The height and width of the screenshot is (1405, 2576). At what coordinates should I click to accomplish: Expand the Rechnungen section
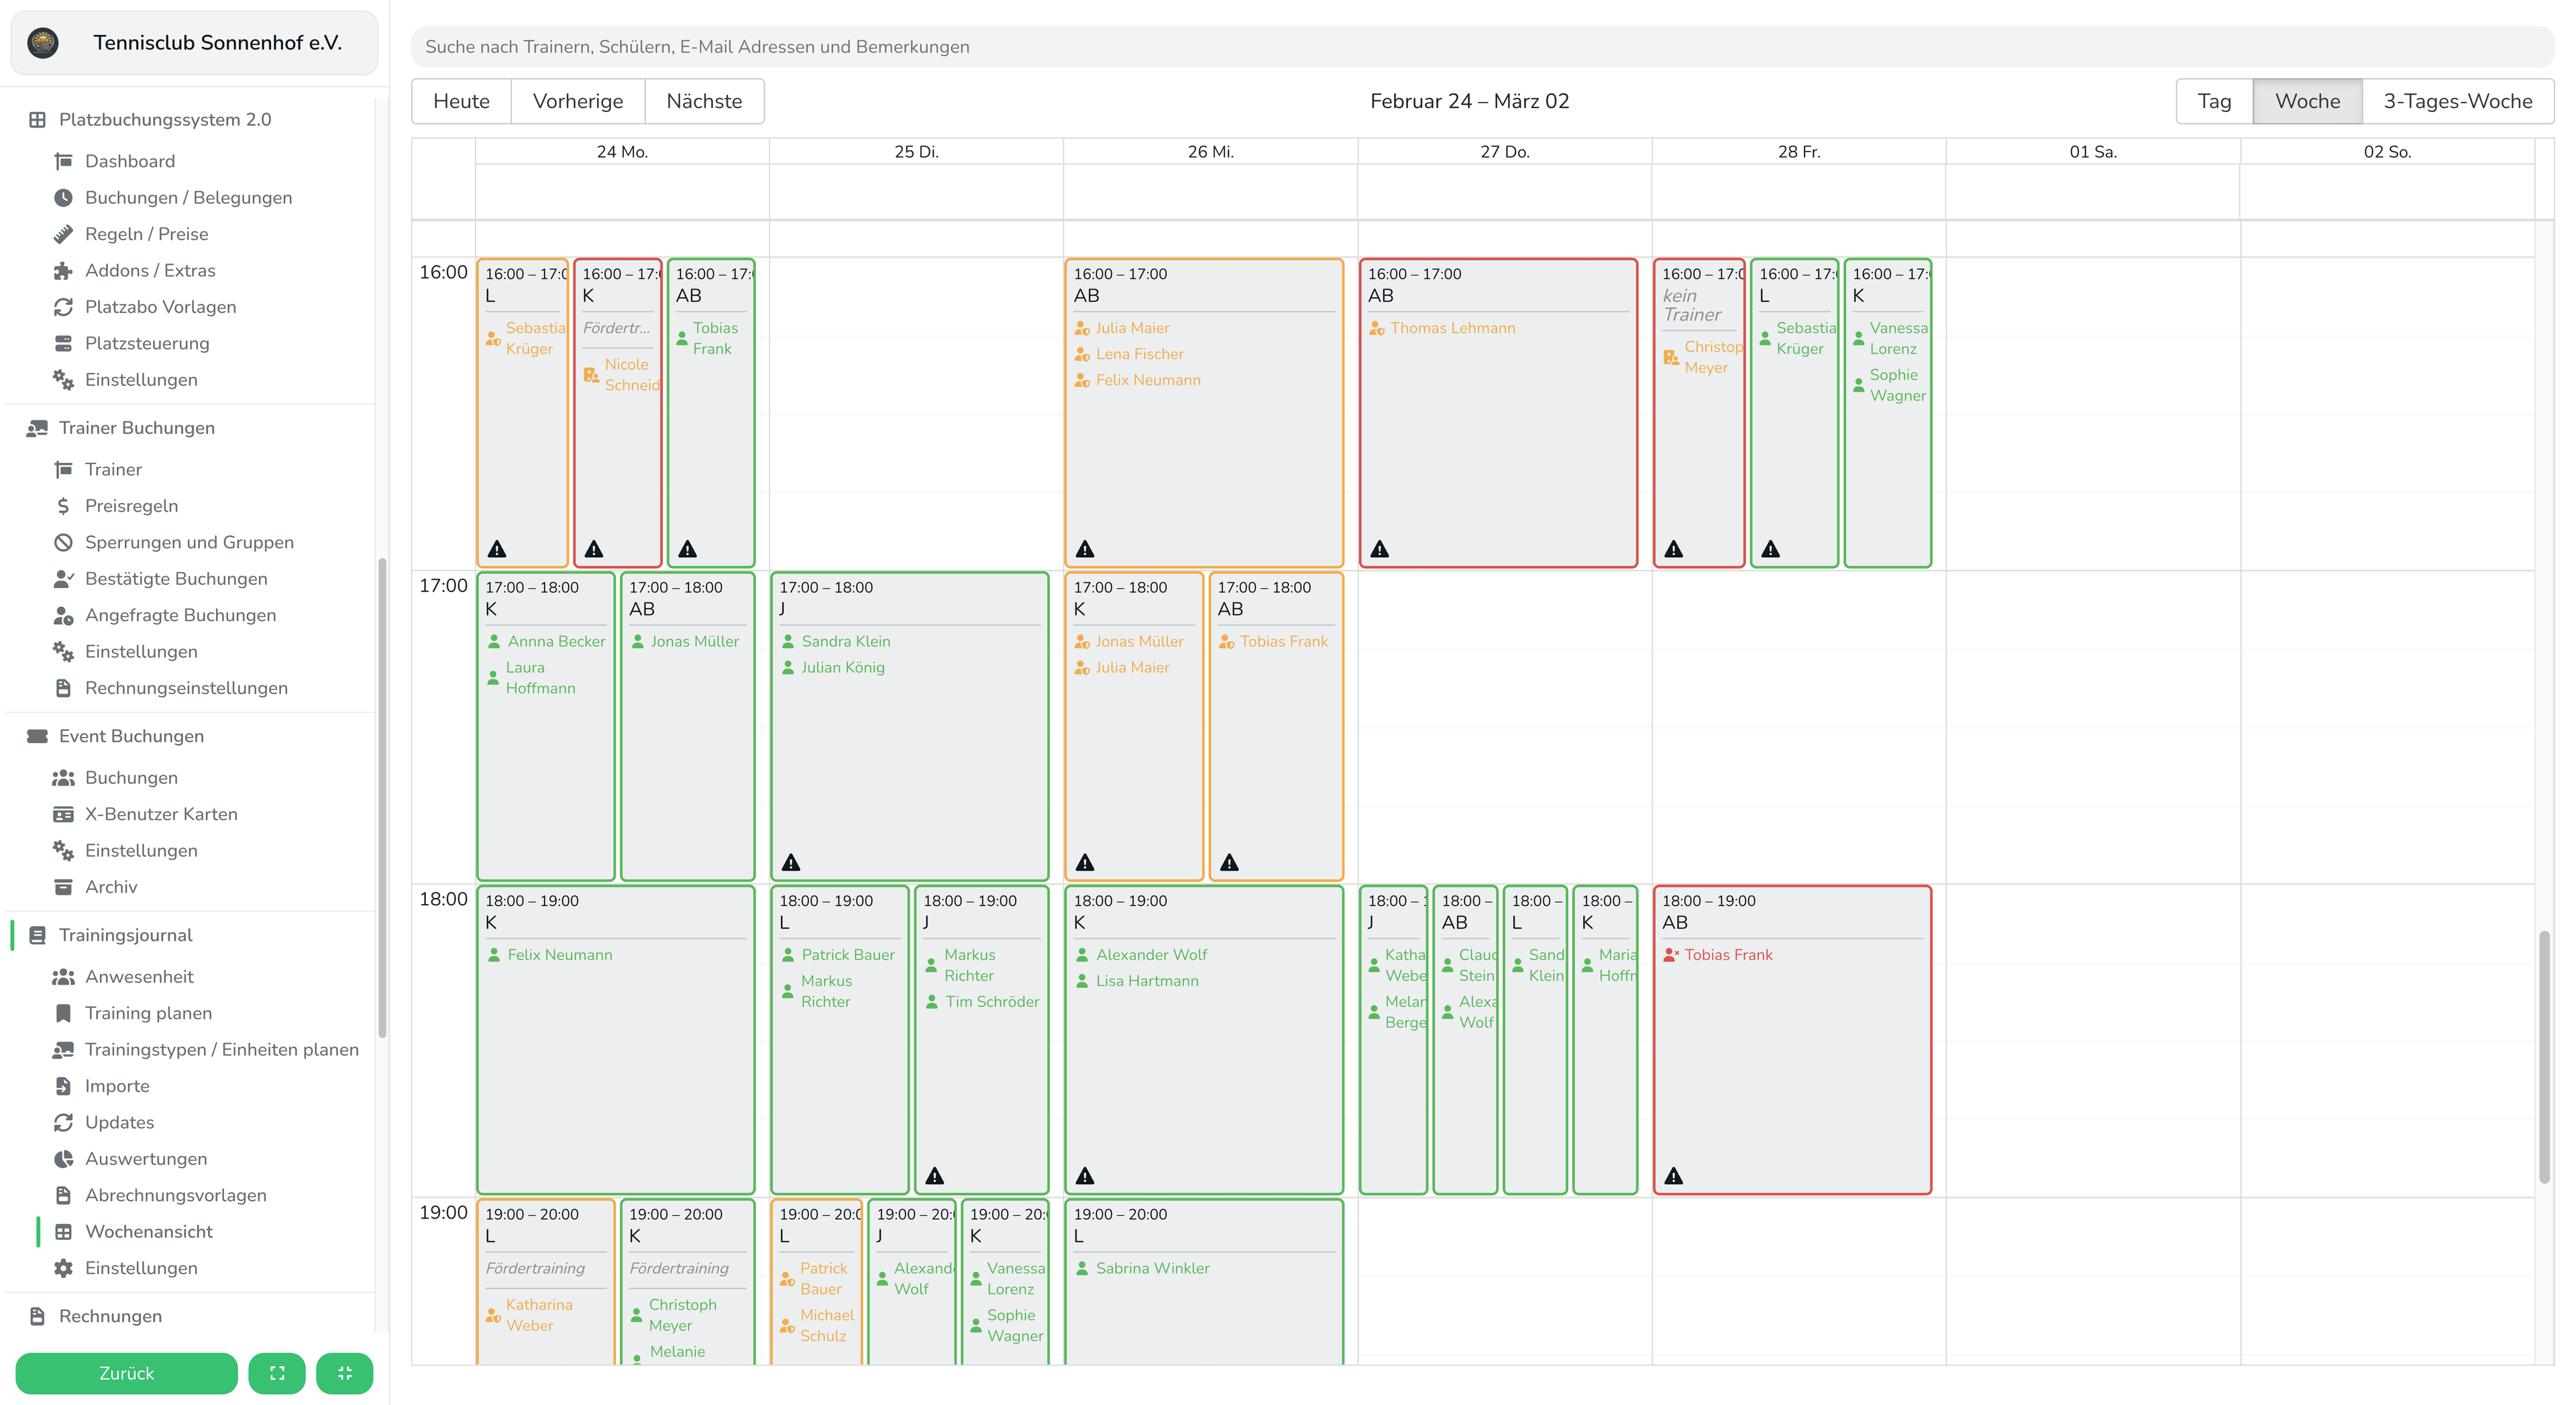point(110,1316)
